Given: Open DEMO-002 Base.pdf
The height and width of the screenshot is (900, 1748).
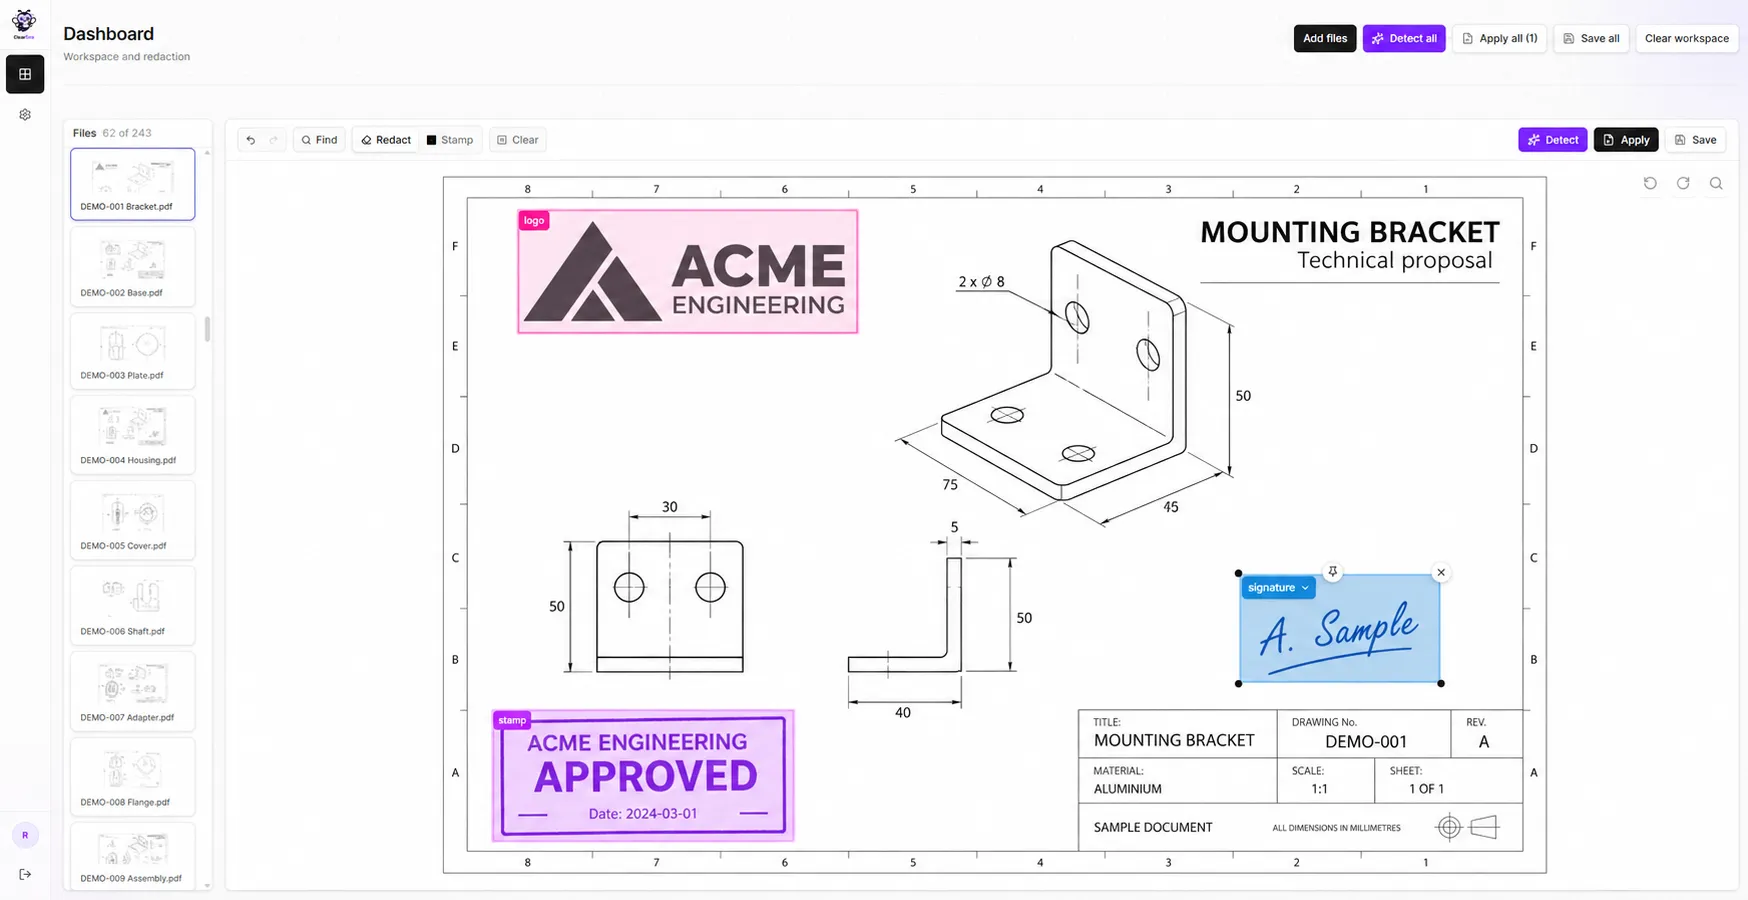Looking at the screenshot, I should tap(133, 266).
